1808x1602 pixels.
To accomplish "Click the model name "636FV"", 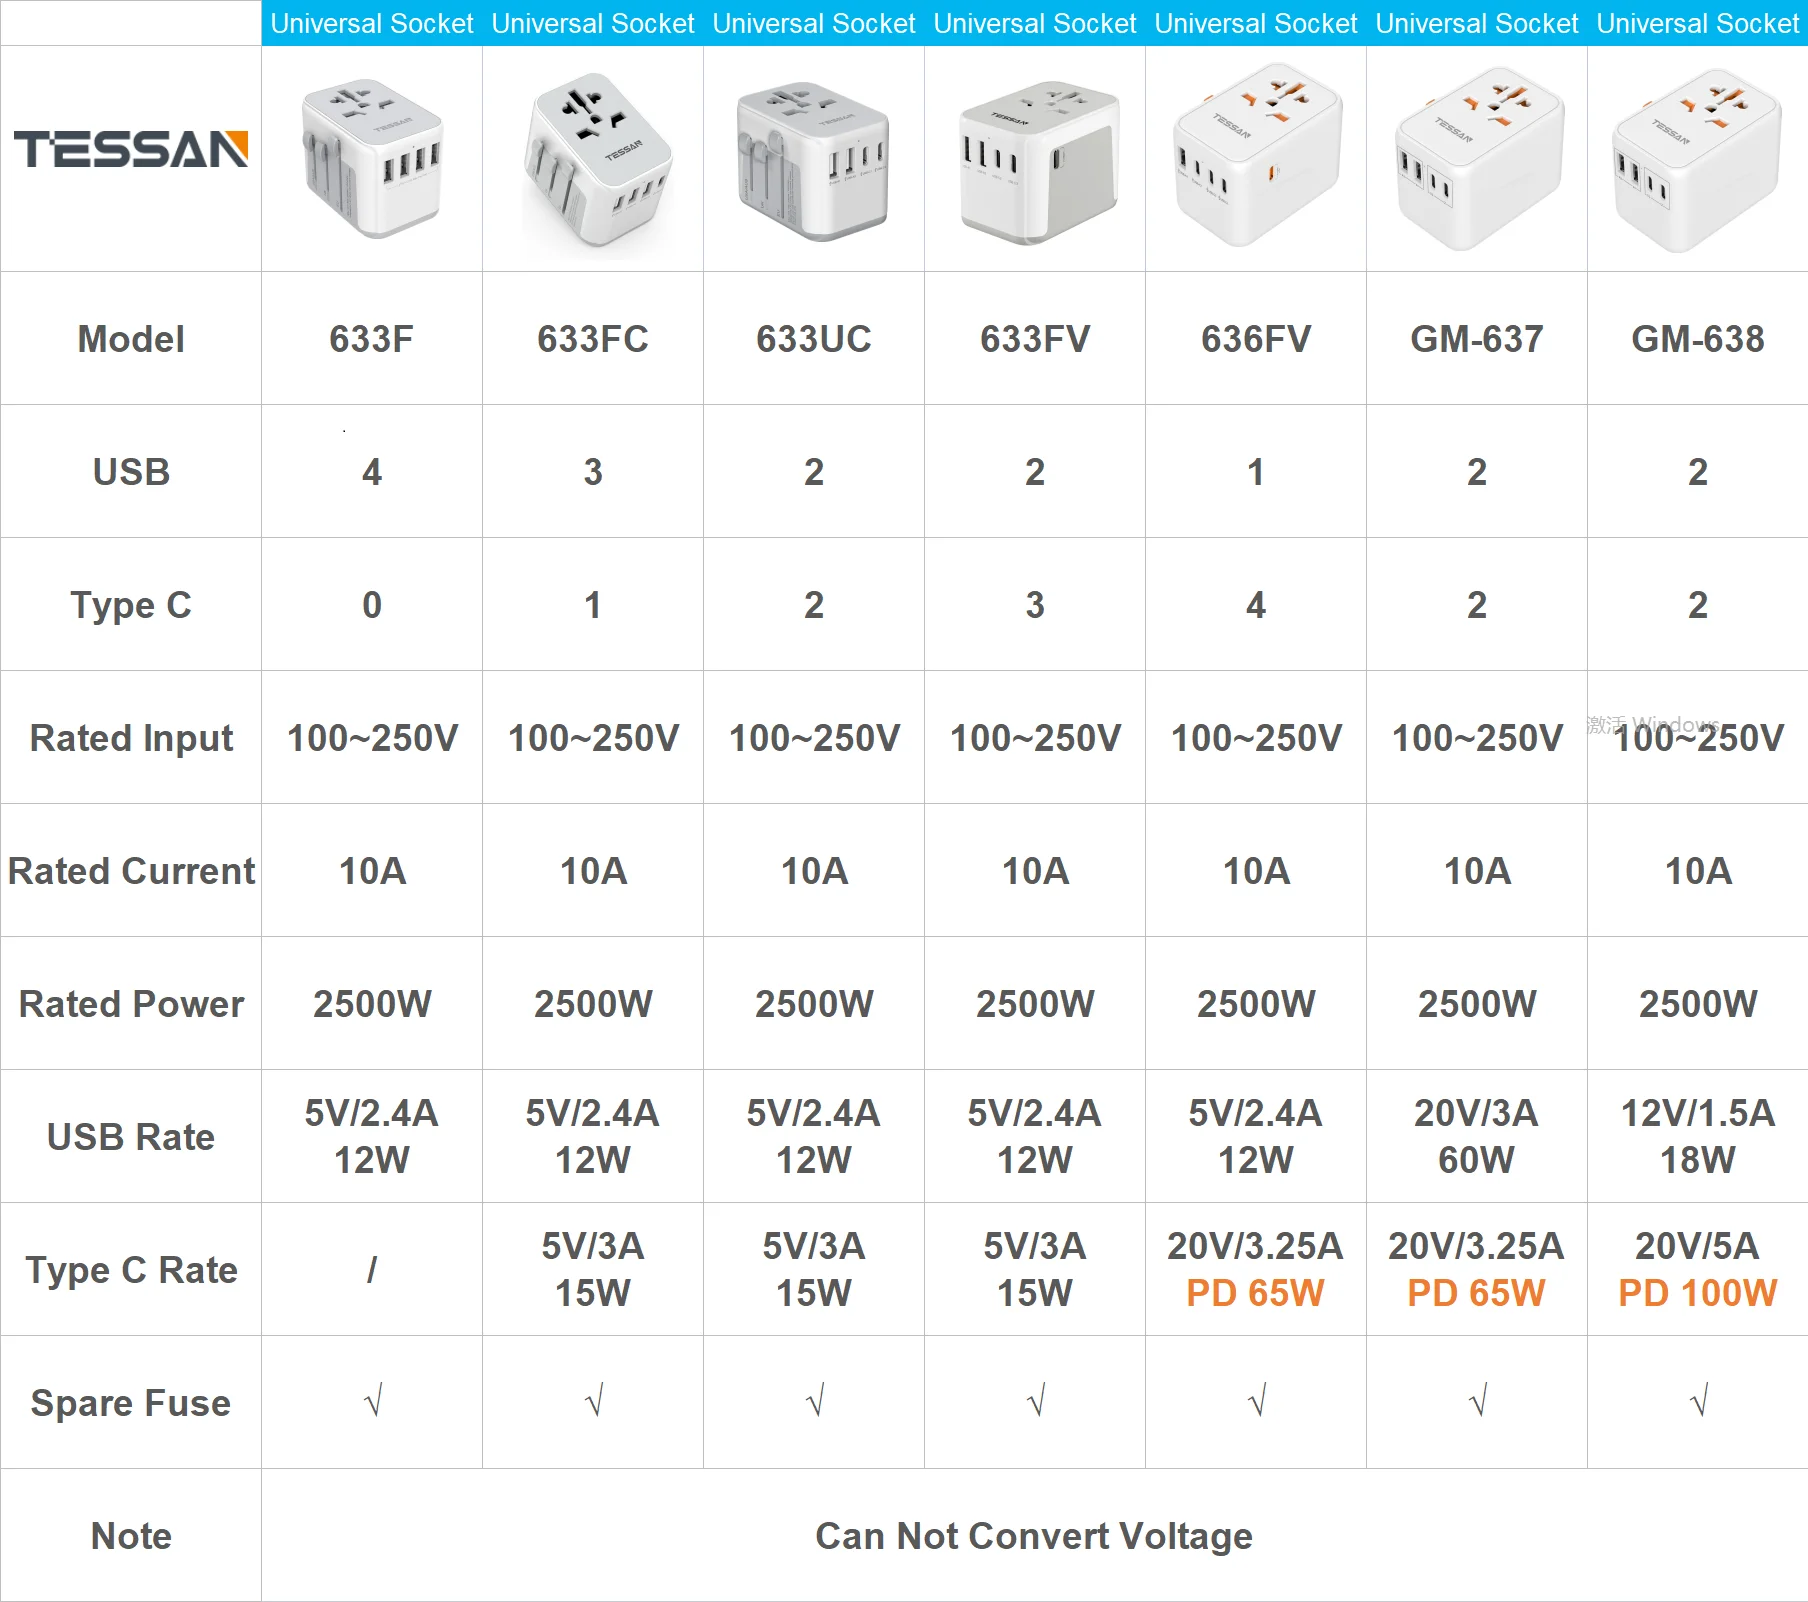I will pos(1256,339).
